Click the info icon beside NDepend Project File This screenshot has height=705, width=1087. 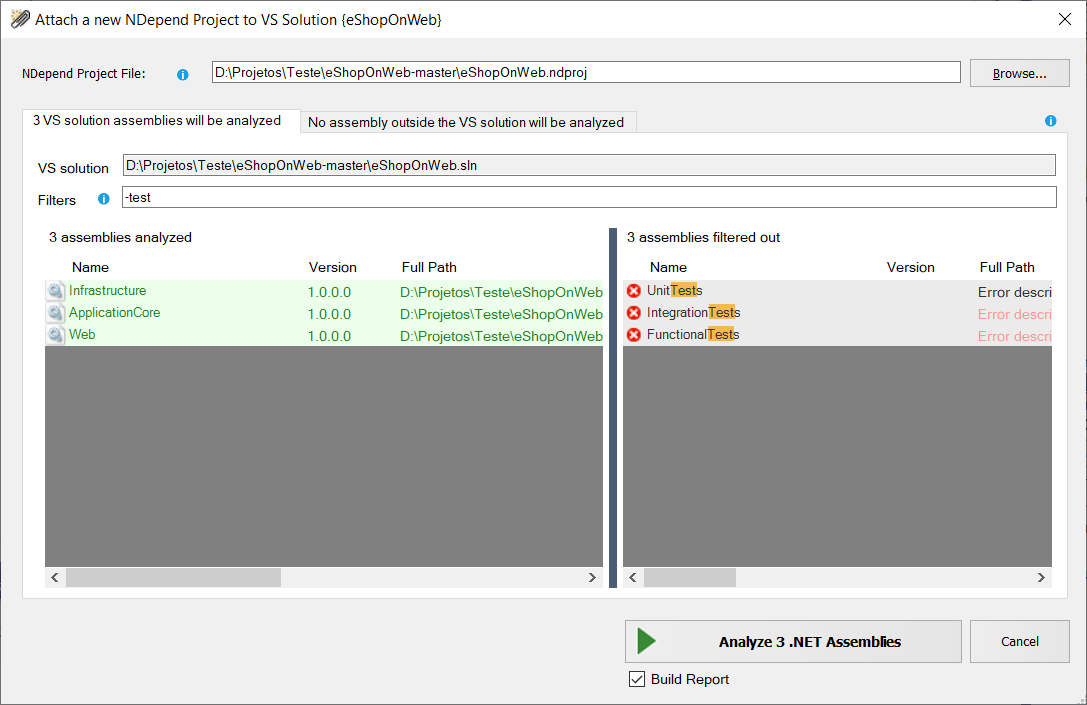(182, 74)
